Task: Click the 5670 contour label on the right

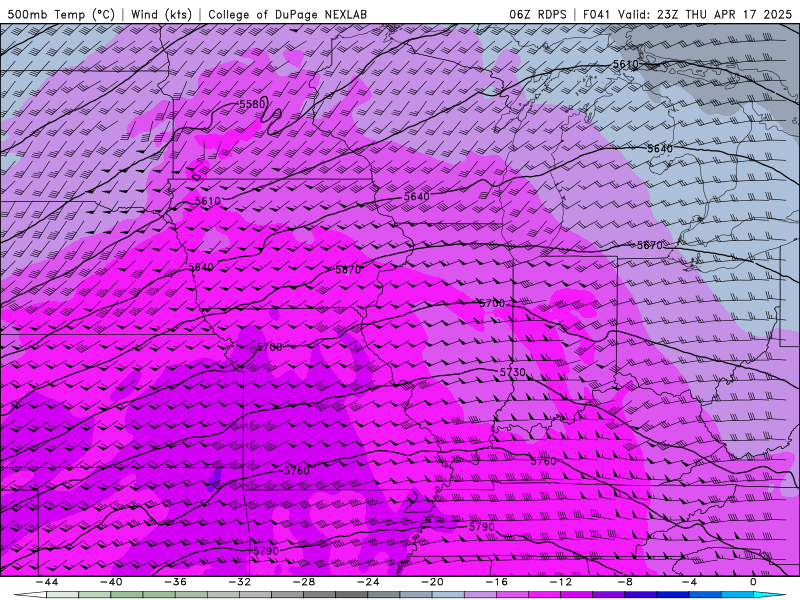Action: click(649, 245)
